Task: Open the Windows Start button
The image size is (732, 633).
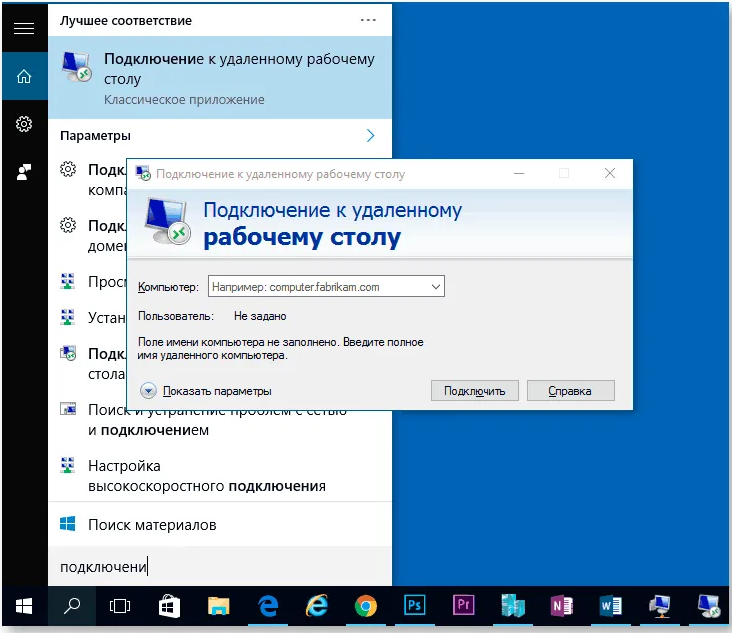Action: (x=24, y=606)
